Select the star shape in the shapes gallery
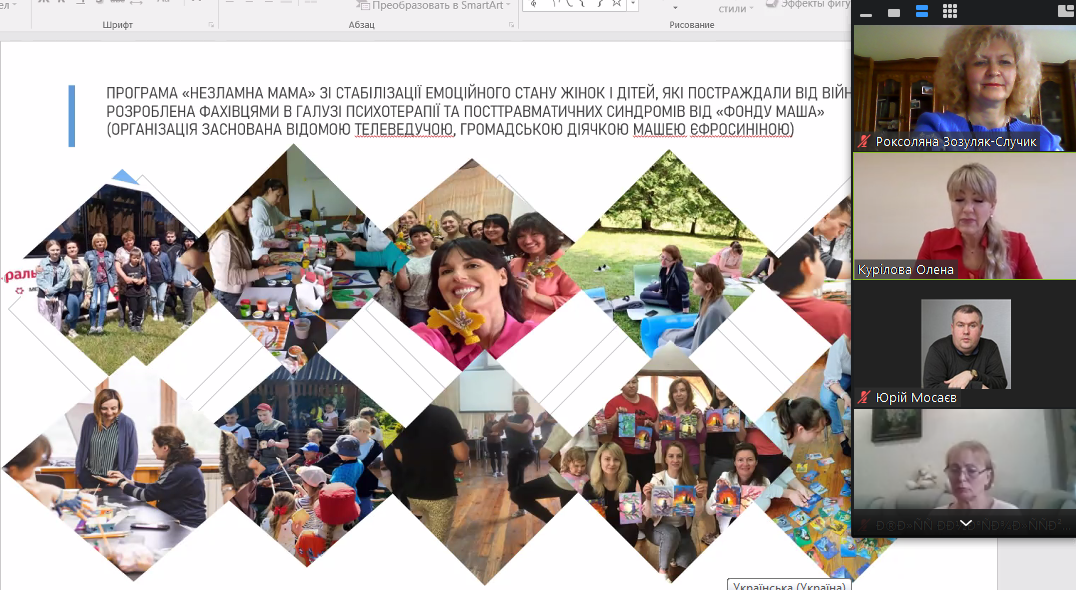This screenshot has height=590, width=1076. point(617,4)
